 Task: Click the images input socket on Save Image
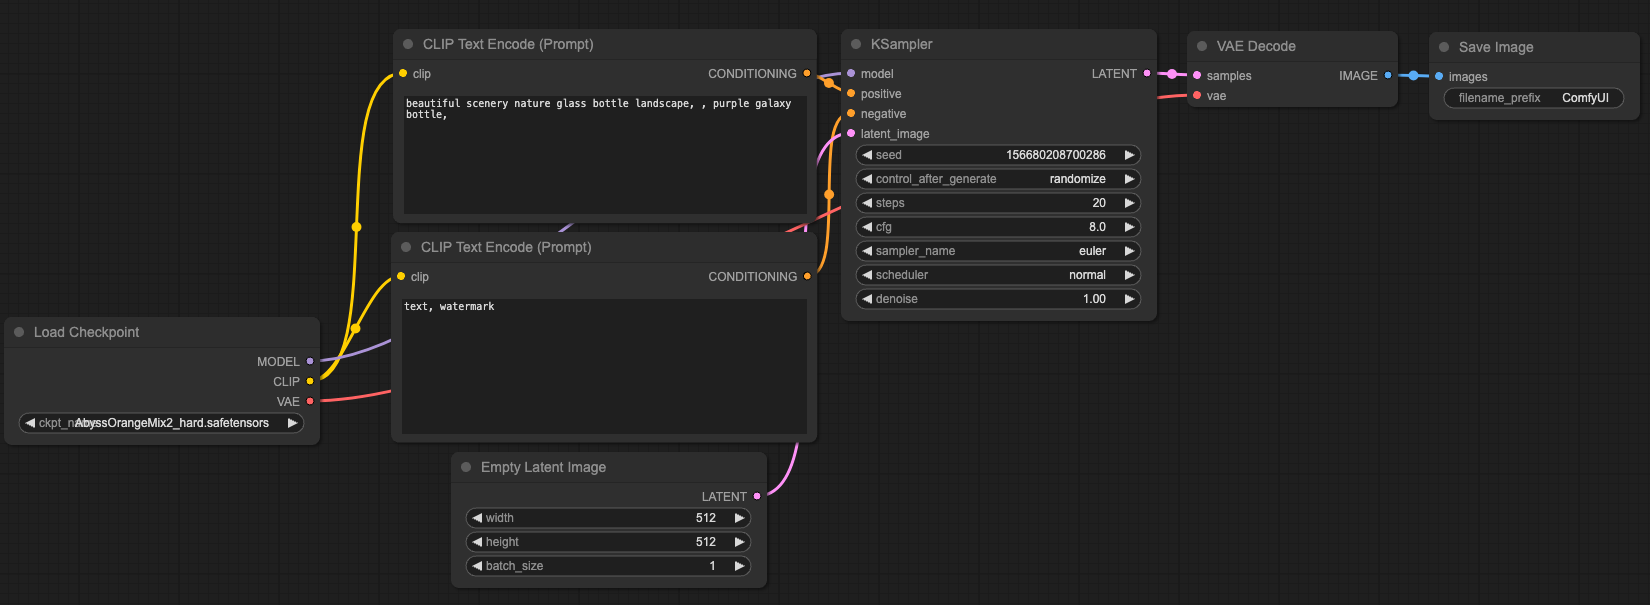click(x=1439, y=76)
